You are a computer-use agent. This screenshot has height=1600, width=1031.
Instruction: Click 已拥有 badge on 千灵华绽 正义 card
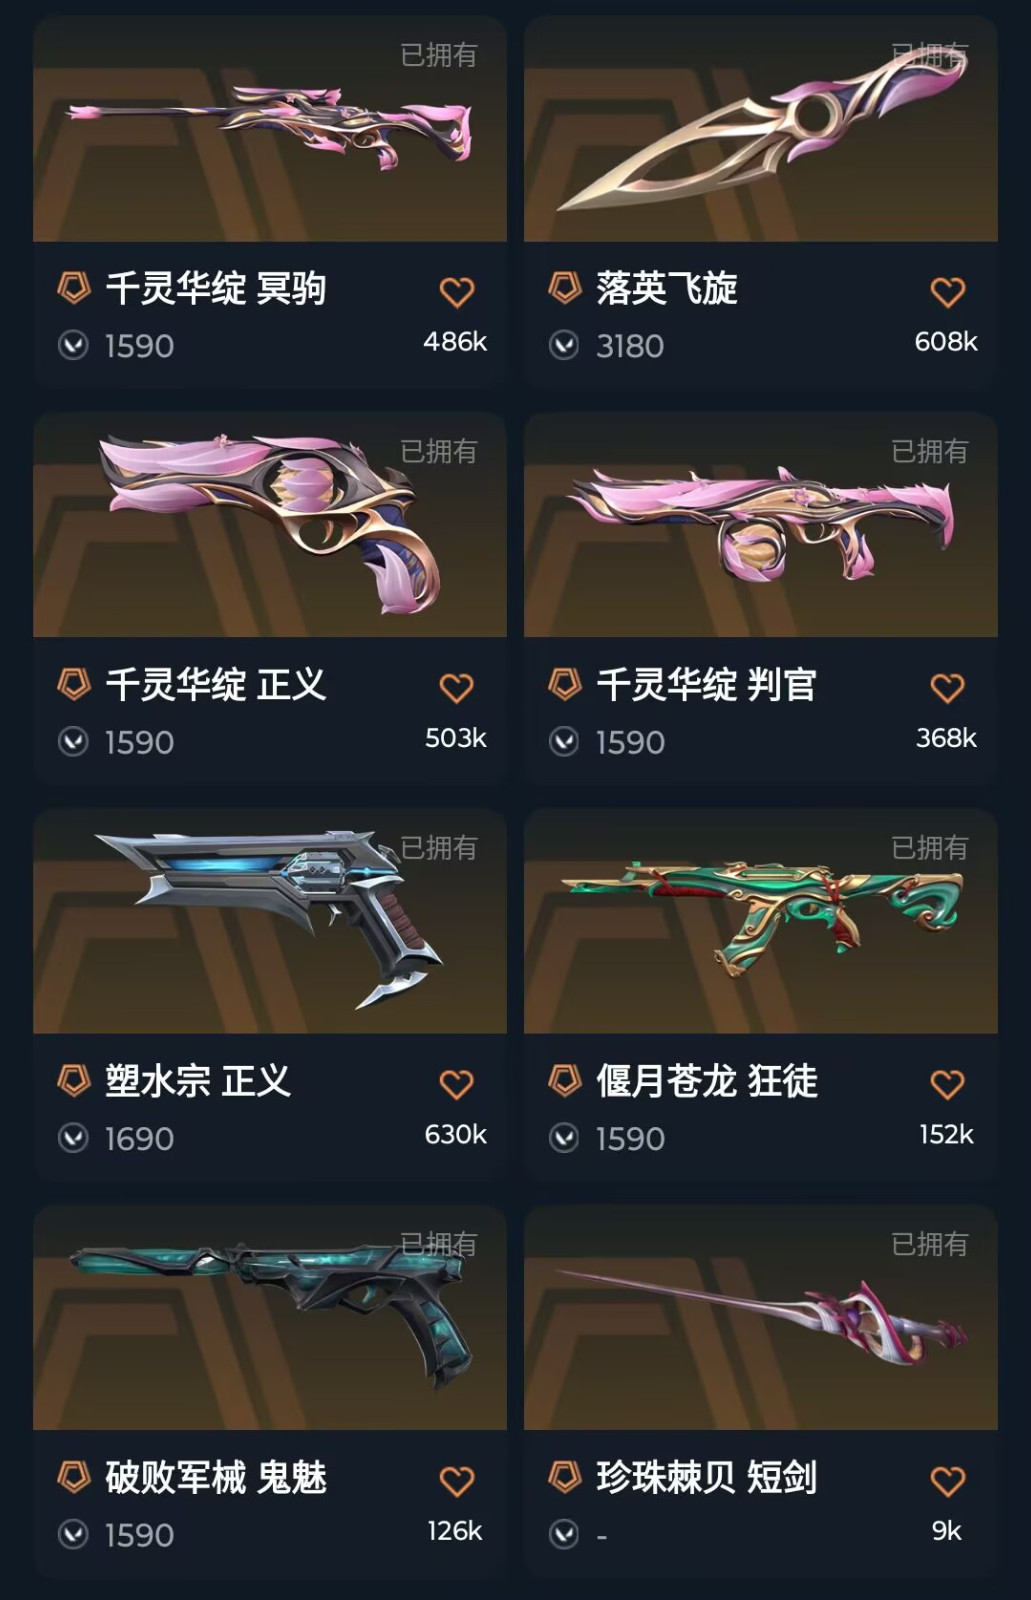pos(439,451)
